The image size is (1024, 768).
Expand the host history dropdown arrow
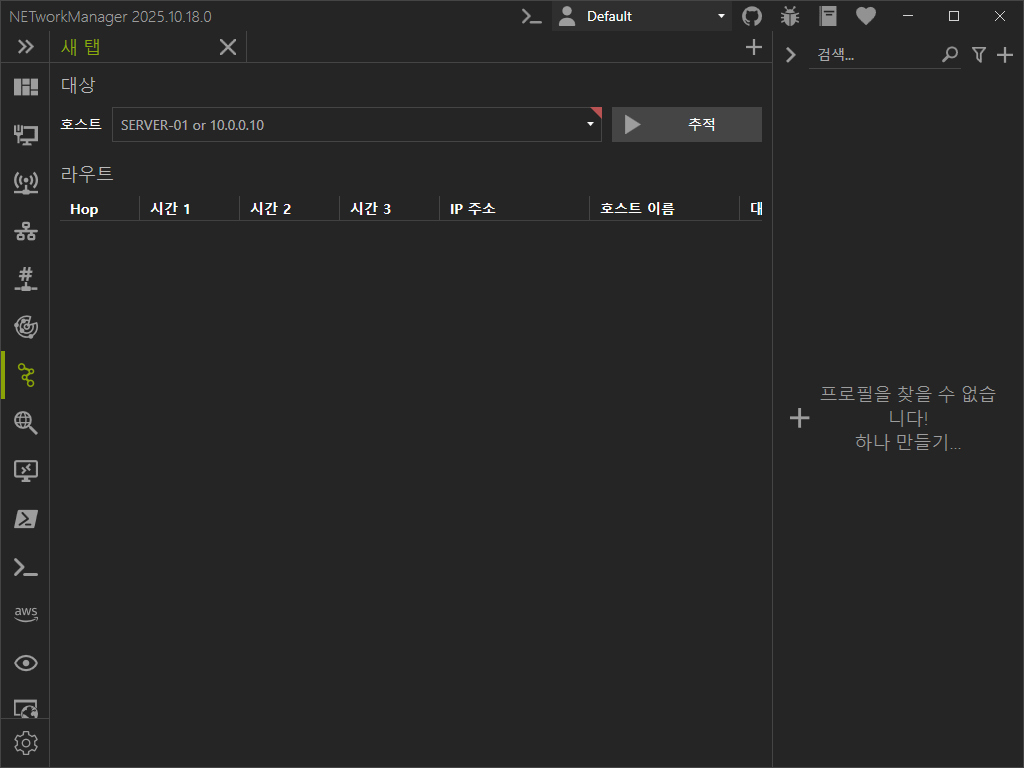[590, 124]
